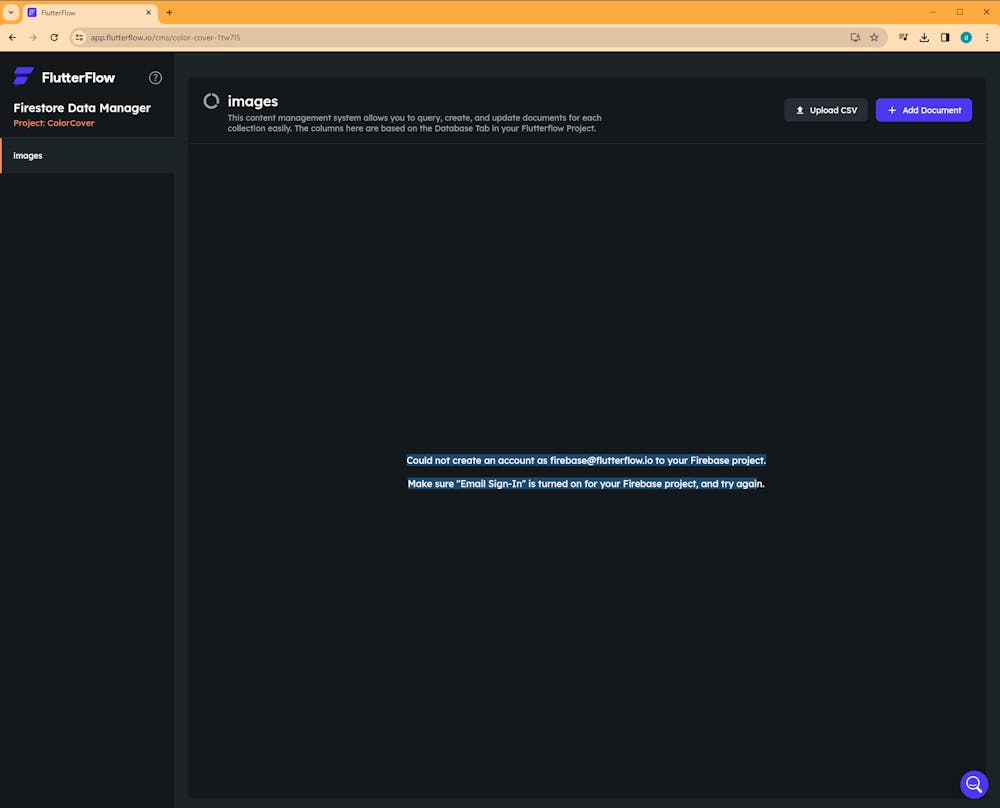Viewport: 1000px width, 808px height.
Task: Open the media control icon in toolbar
Action: (x=903, y=38)
